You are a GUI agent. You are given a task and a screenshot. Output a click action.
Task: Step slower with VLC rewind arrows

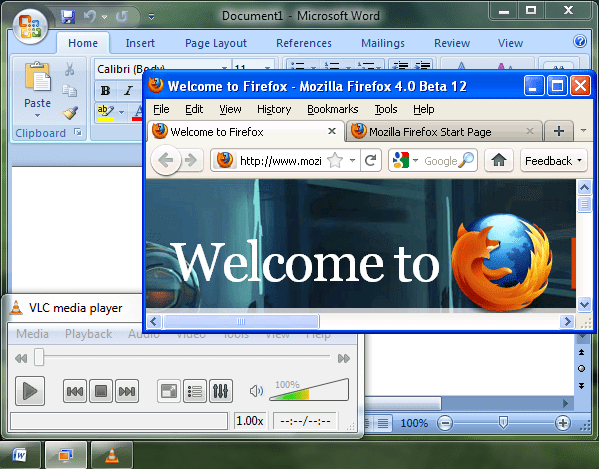[x=21, y=358]
